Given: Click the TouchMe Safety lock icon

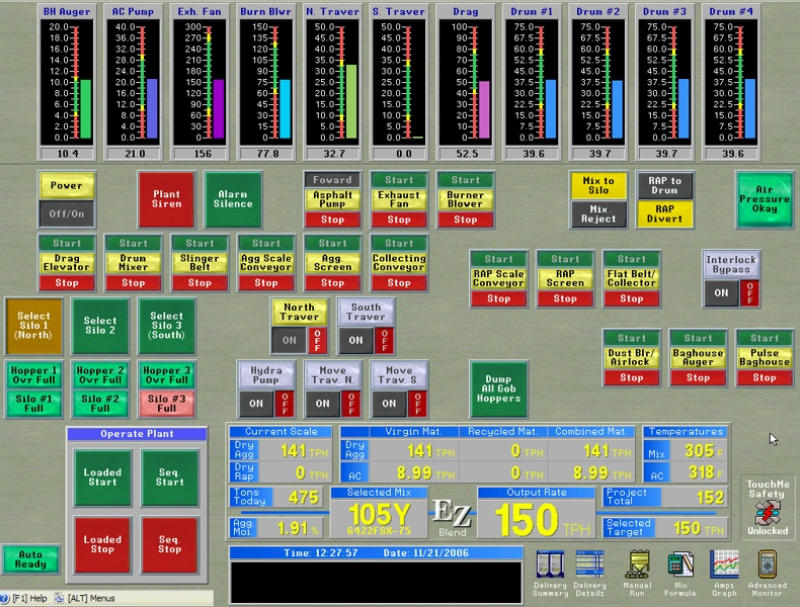Looking at the screenshot, I should point(767,511).
